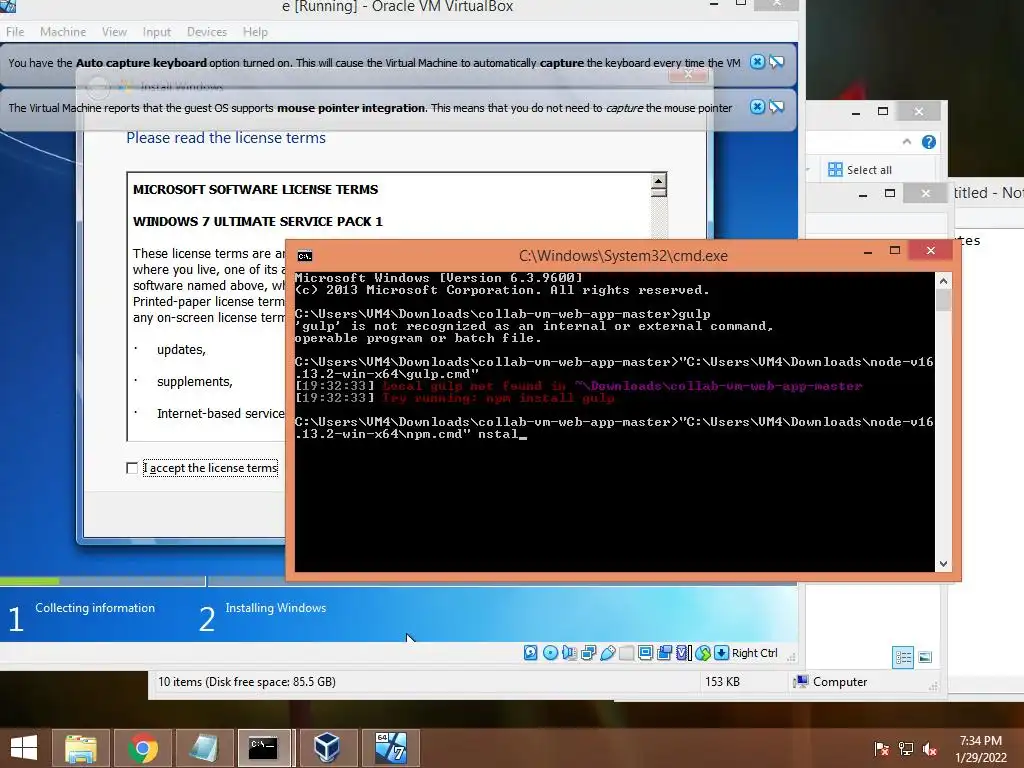Click the Right Ctrl host key label
1024x768 pixels.
point(754,652)
